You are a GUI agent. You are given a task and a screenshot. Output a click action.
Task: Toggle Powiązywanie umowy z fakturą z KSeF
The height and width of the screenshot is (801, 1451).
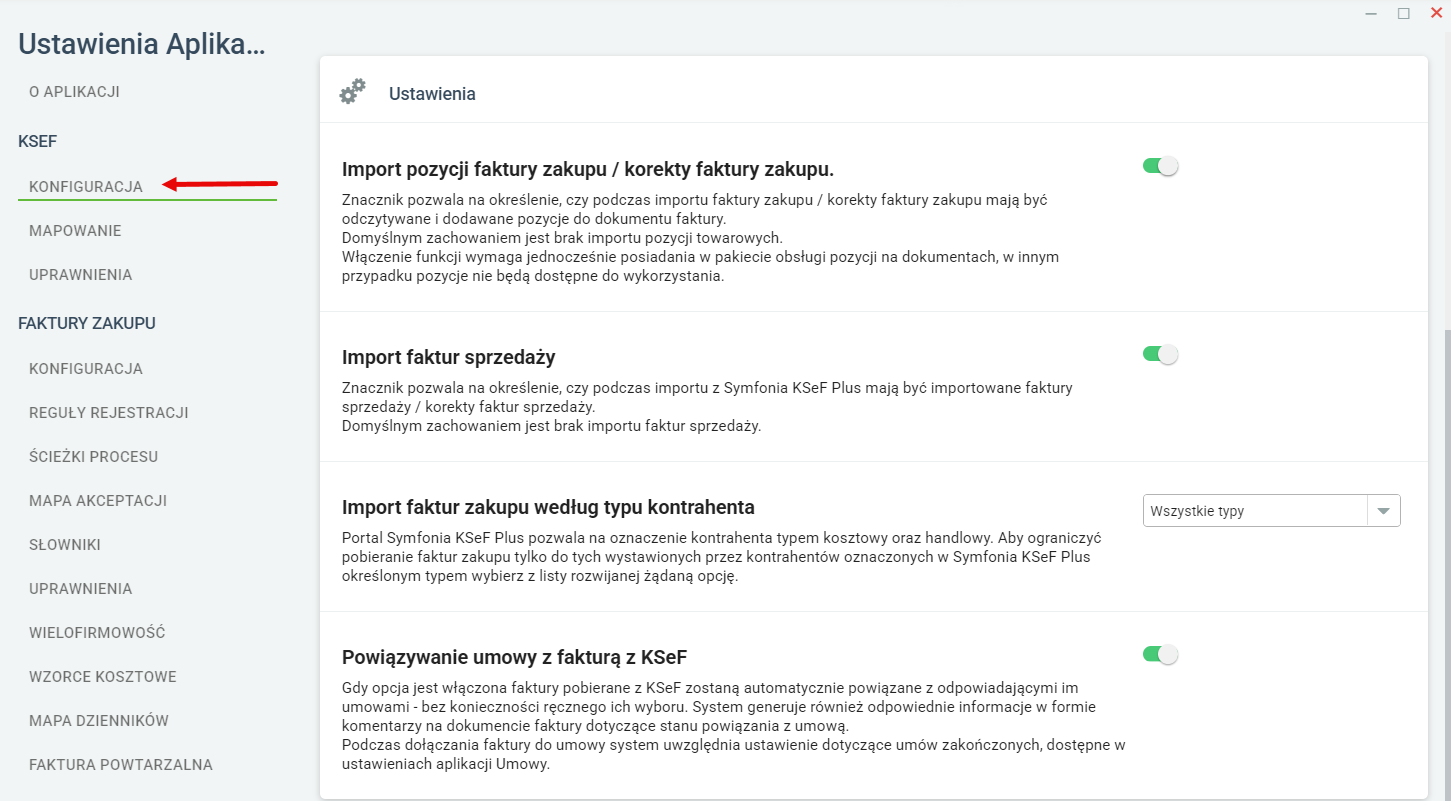(x=1160, y=655)
